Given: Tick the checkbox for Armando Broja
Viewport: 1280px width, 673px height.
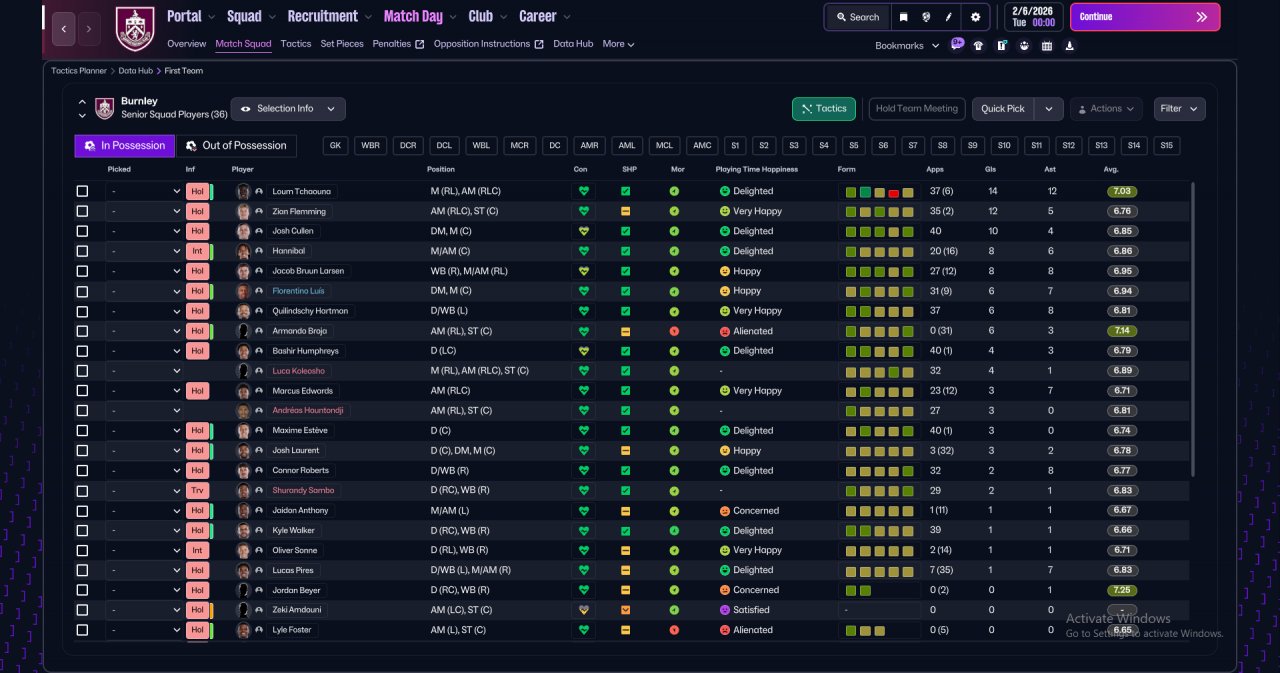Looking at the screenshot, I should click(82, 331).
